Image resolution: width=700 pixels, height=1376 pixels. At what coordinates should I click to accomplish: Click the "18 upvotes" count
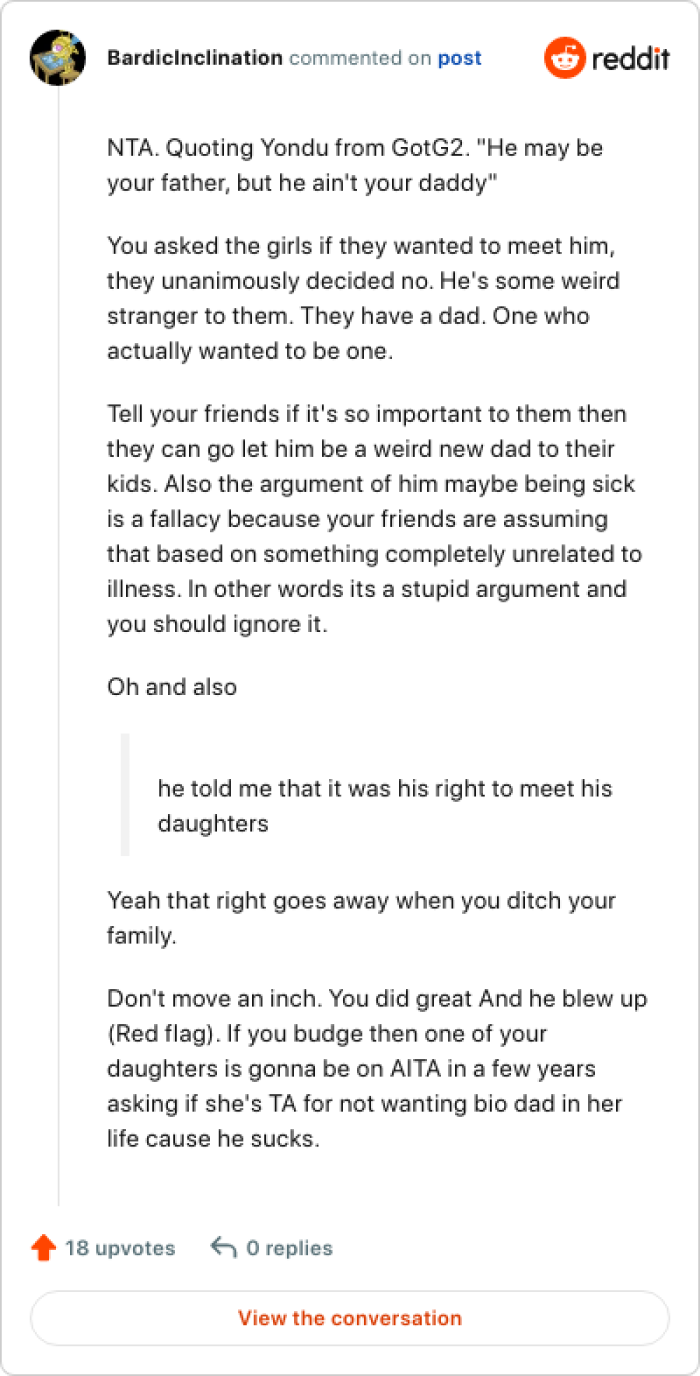click(120, 1248)
